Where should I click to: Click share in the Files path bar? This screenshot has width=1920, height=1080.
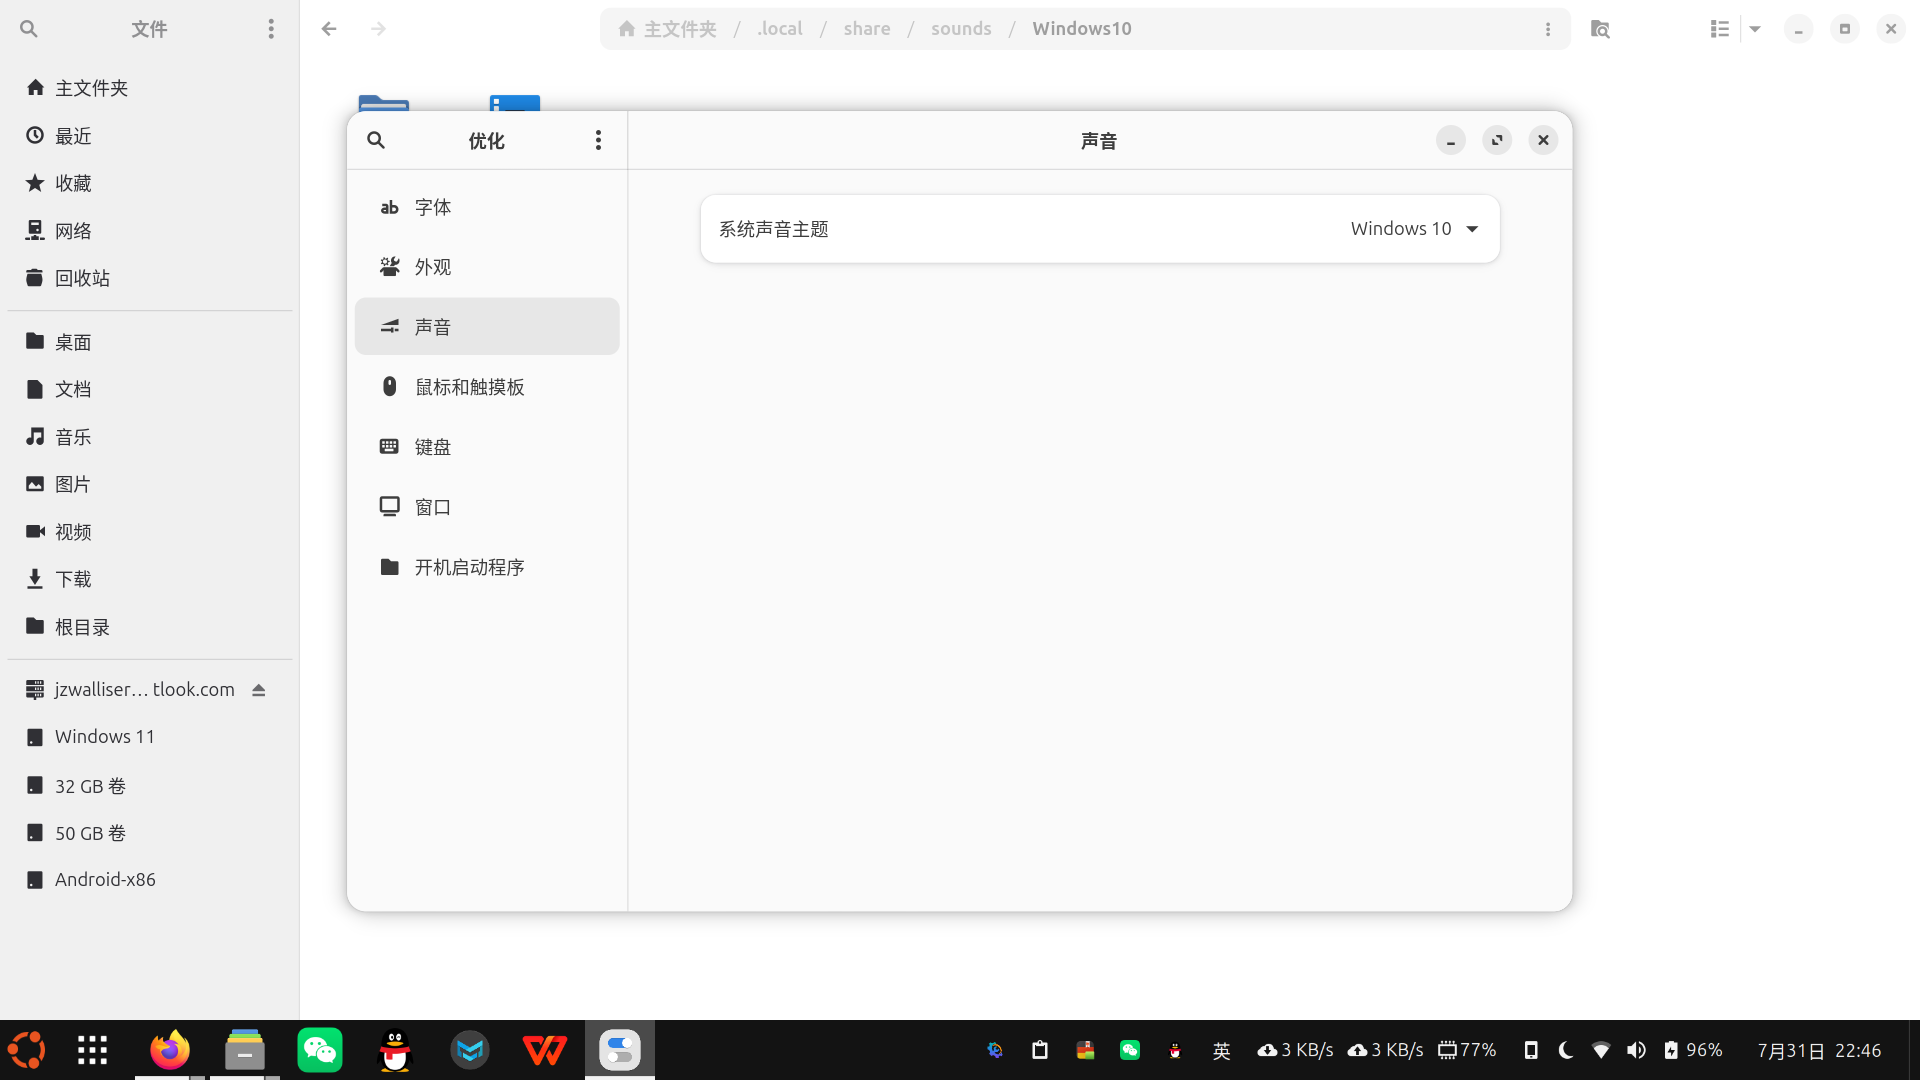tap(867, 29)
